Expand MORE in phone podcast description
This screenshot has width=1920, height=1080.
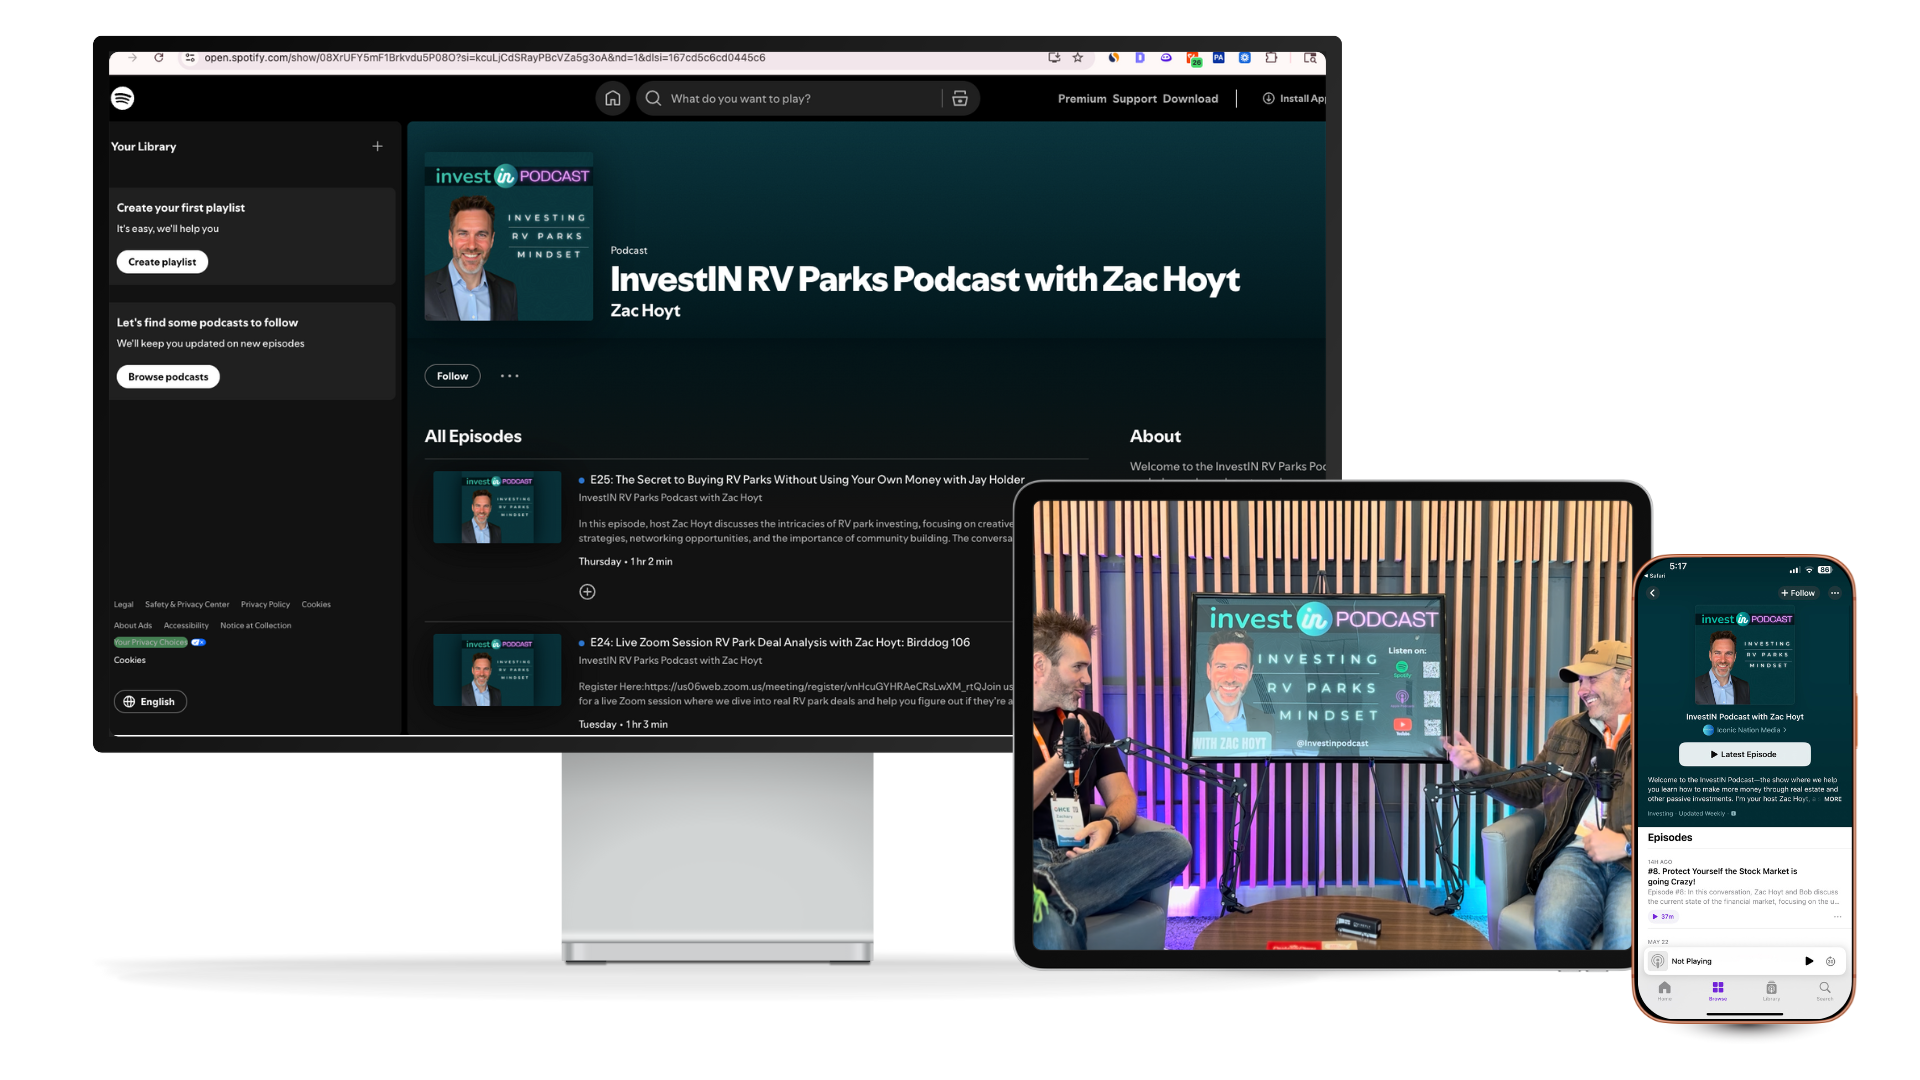coord(1832,799)
